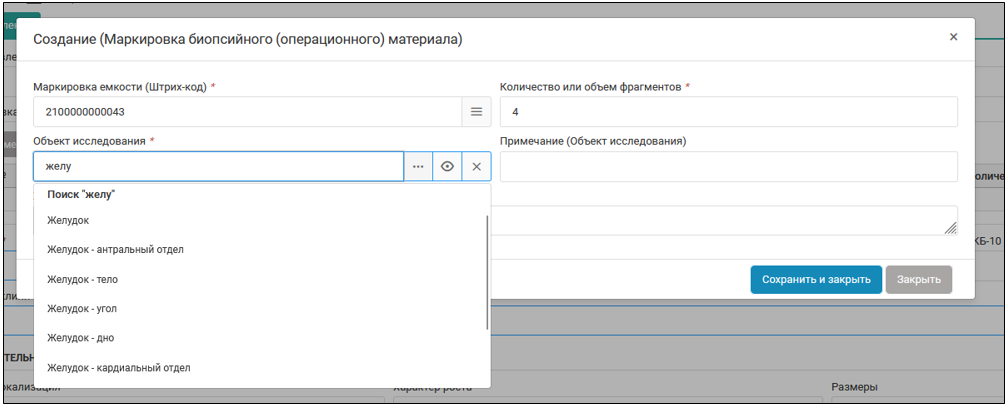
Task: Click the dropdown list scrollbar
Action: tap(487, 270)
